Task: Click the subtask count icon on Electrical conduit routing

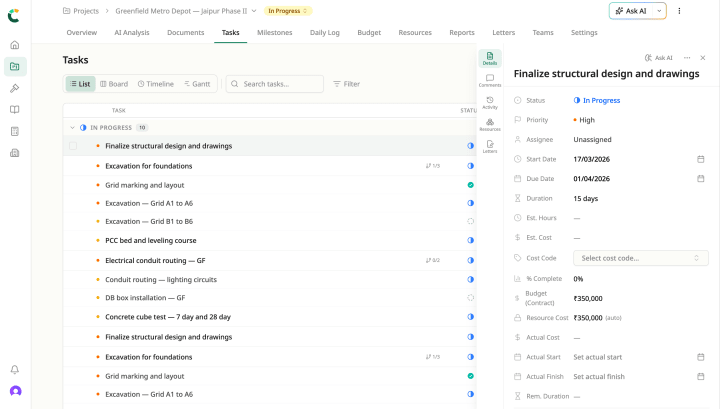Action: (432, 260)
